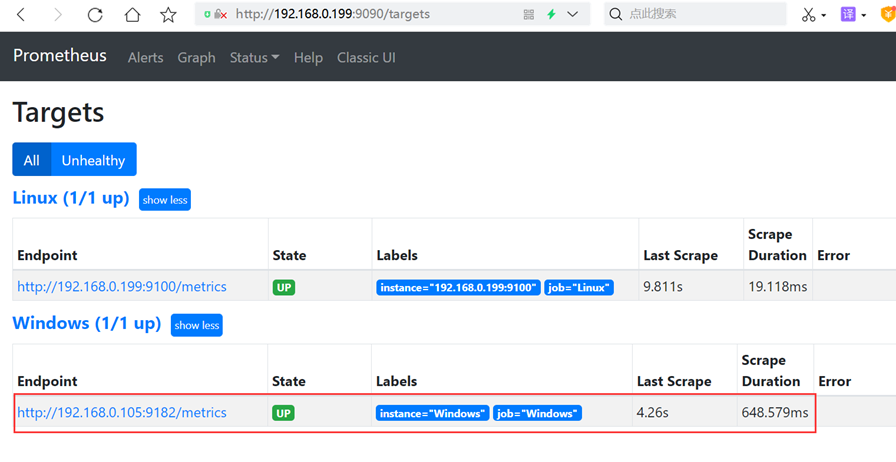The height and width of the screenshot is (462, 896).
Task: Click UP state badge in Linux row
Action: pyautogui.click(x=284, y=287)
